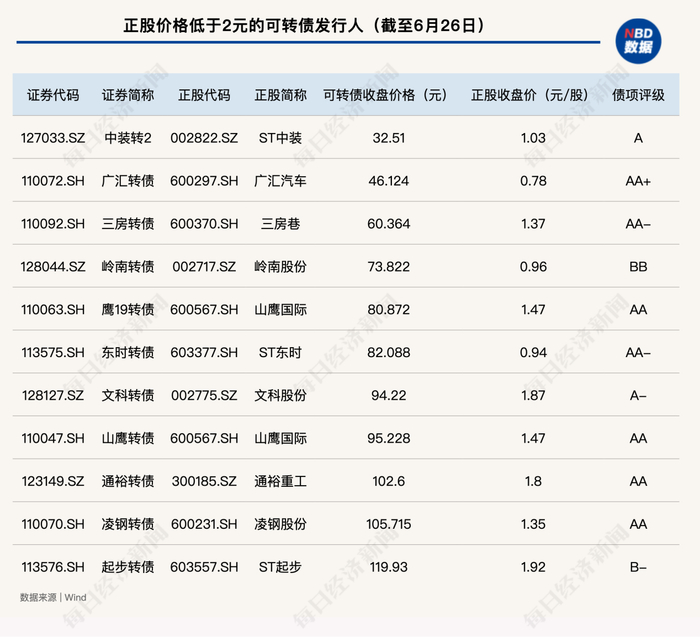Select security code 110063.SH
Screen dimensions: 700x637
coord(53,309)
